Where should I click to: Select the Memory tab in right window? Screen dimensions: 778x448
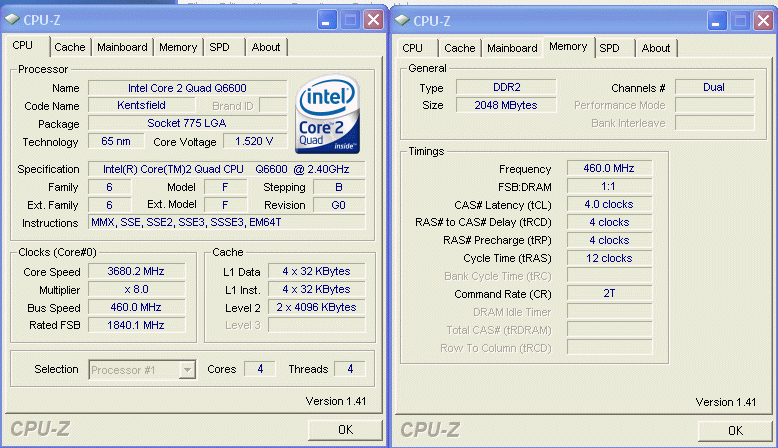(x=568, y=47)
